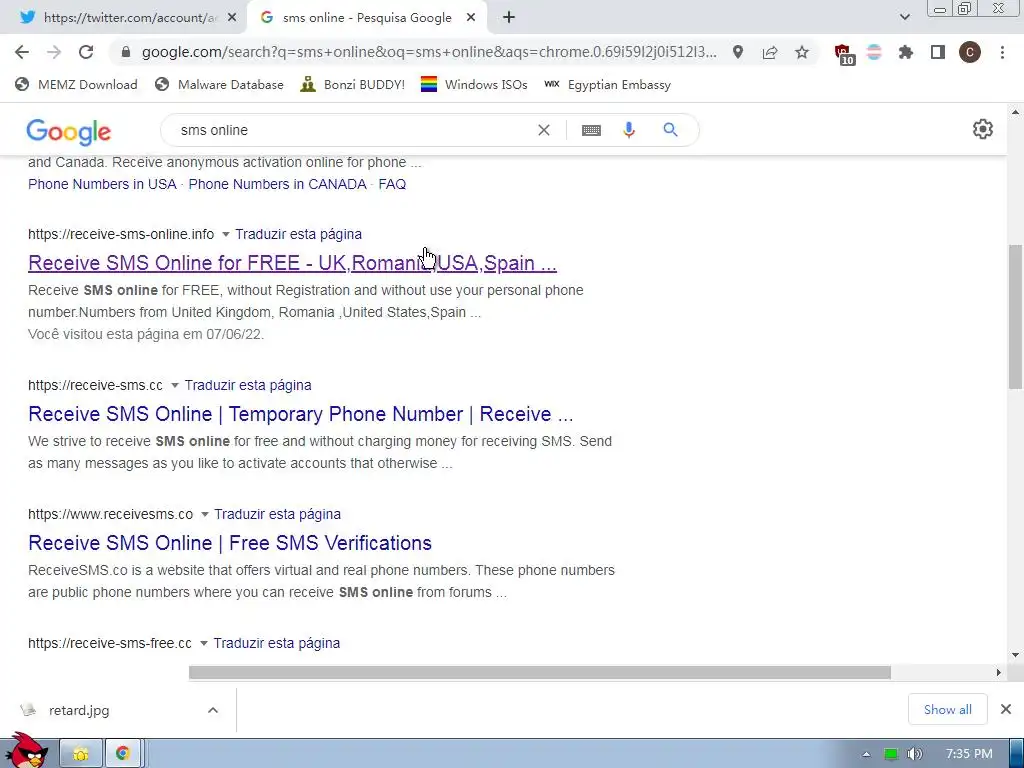The image size is (1024, 768).
Task: Open the new tab plus button
Action: [x=509, y=18]
